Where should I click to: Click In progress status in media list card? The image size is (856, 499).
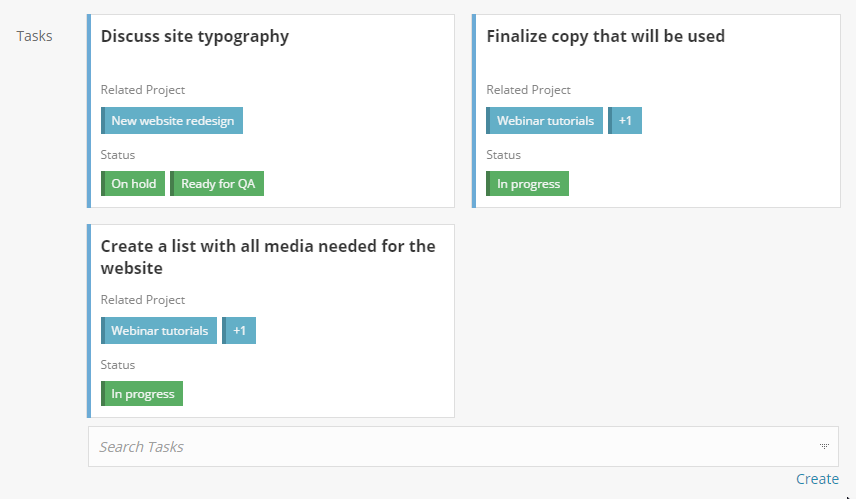click(142, 394)
